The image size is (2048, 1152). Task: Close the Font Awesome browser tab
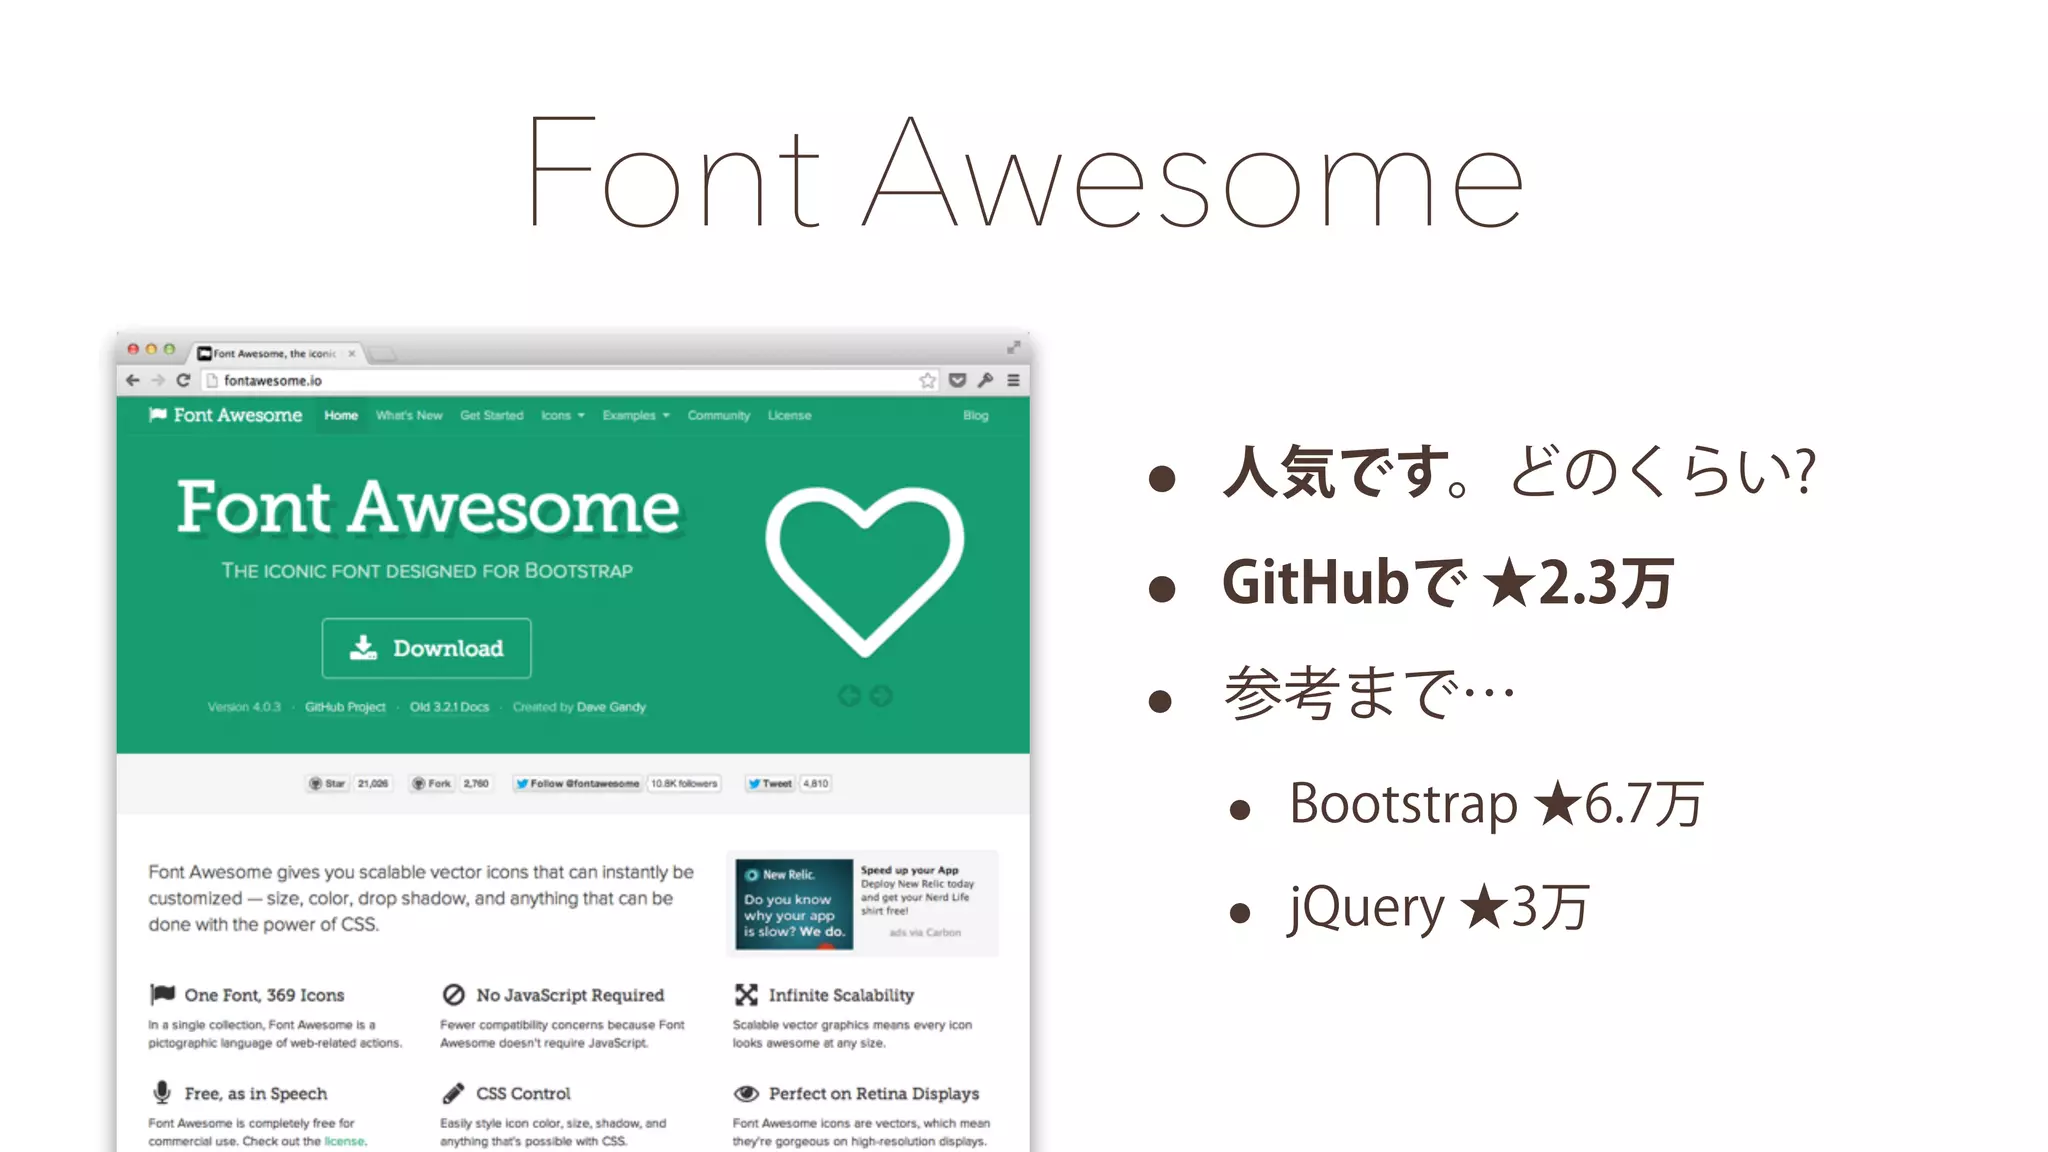pos(351,353)
